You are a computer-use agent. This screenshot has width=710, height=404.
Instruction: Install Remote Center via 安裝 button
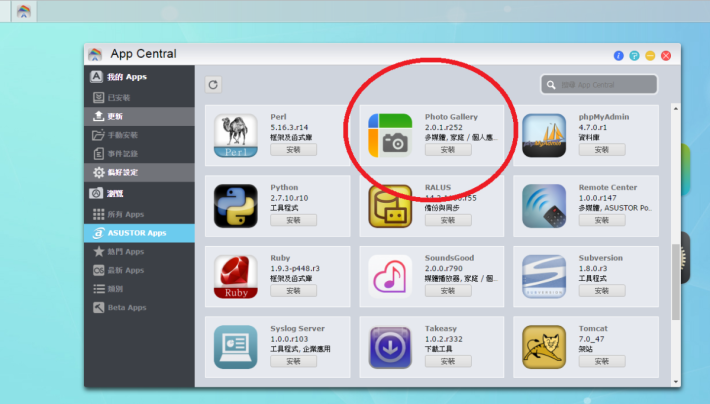(602, 221)
